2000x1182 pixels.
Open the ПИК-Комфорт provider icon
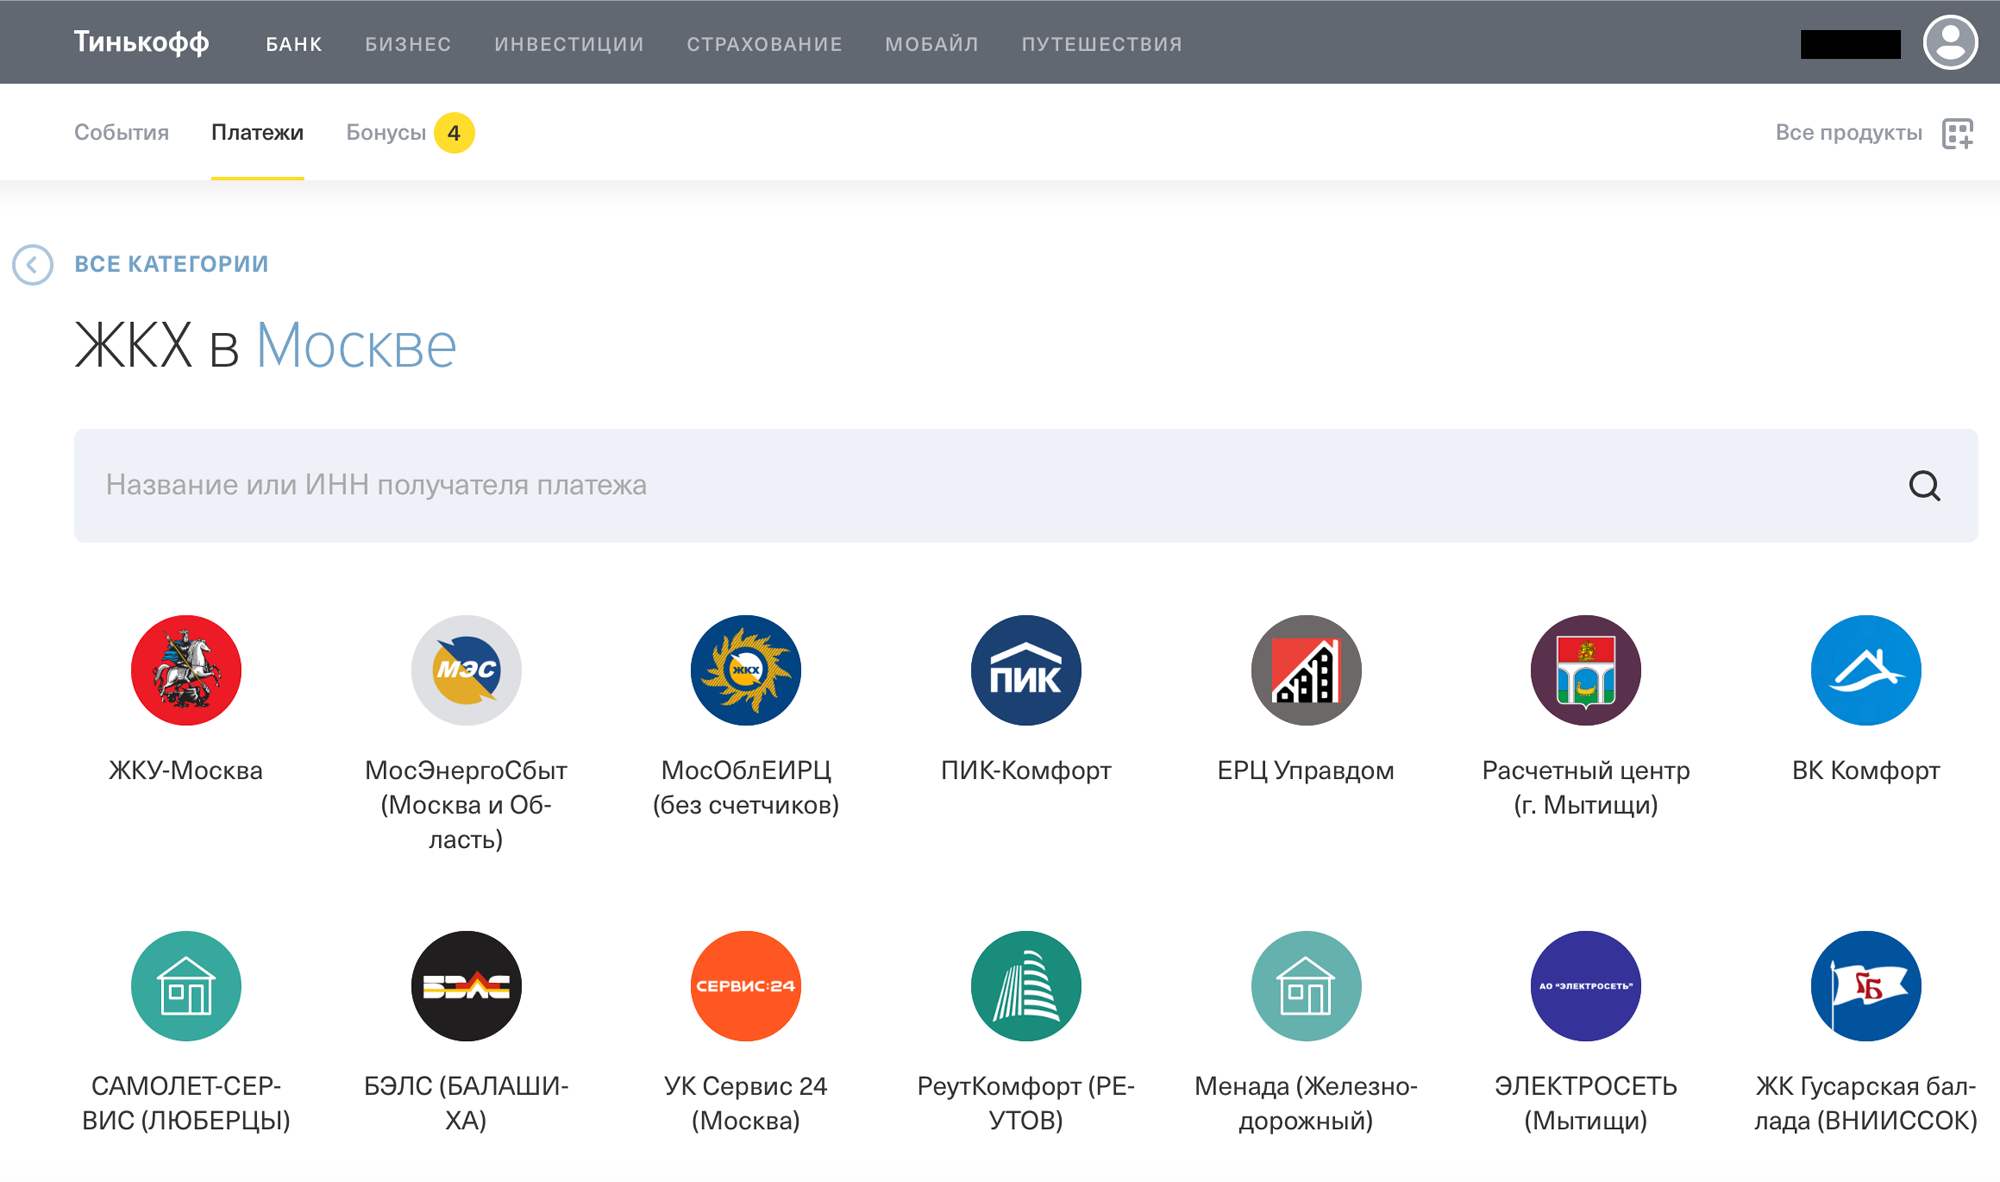(x=1026, y=670)
